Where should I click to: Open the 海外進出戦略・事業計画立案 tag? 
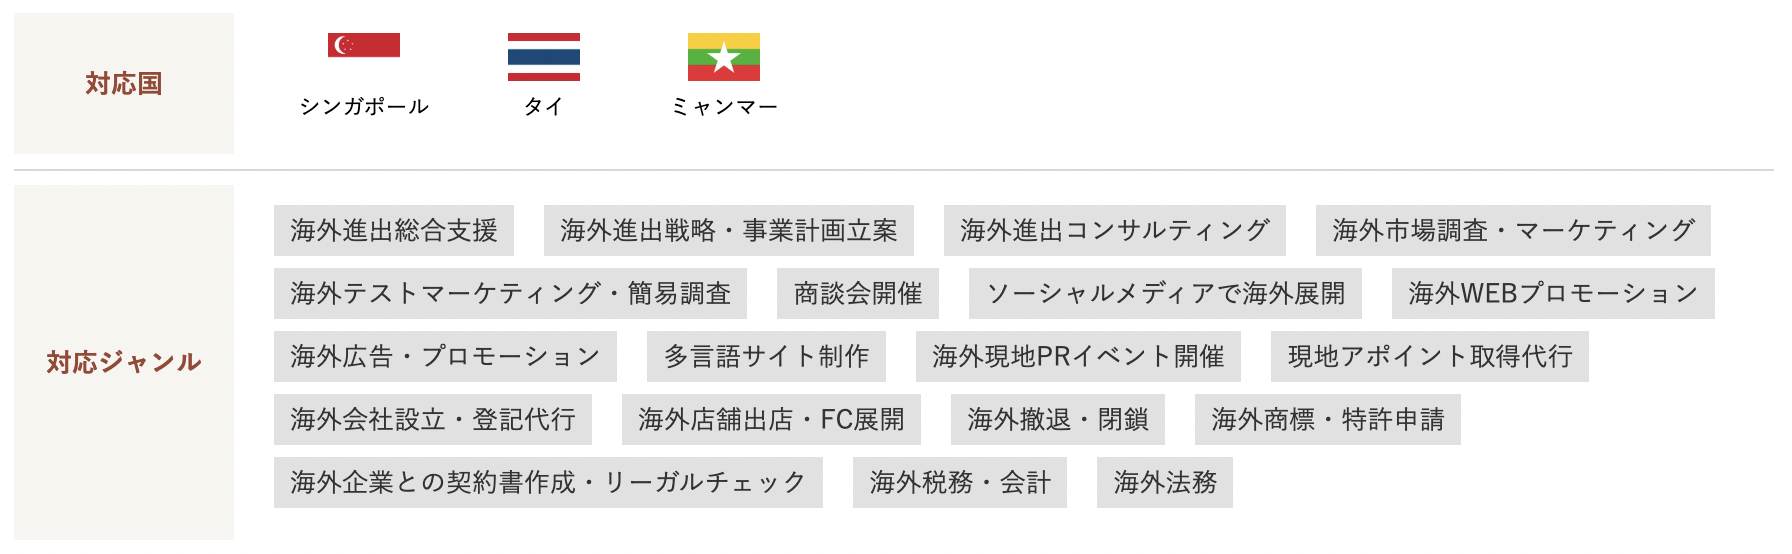(729, 231)
